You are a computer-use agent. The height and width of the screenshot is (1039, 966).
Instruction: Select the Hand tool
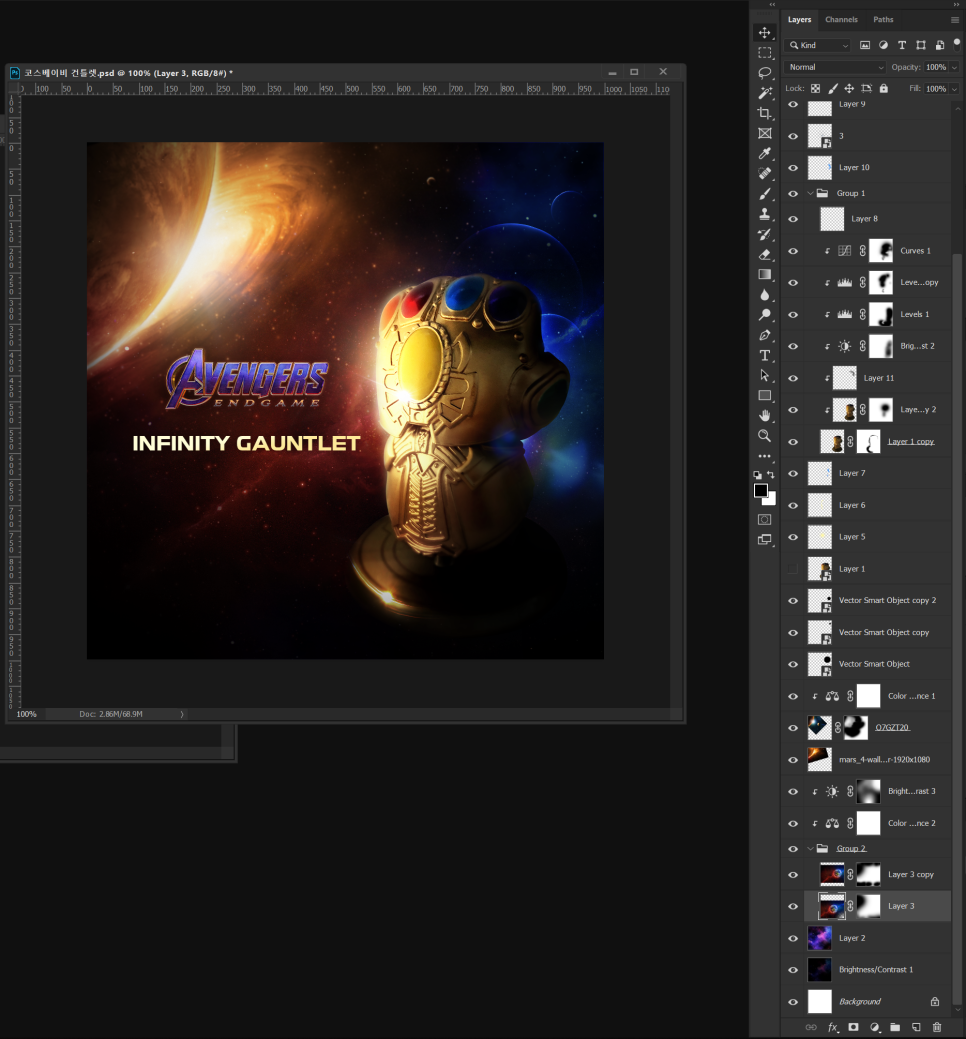coord(765,415)
